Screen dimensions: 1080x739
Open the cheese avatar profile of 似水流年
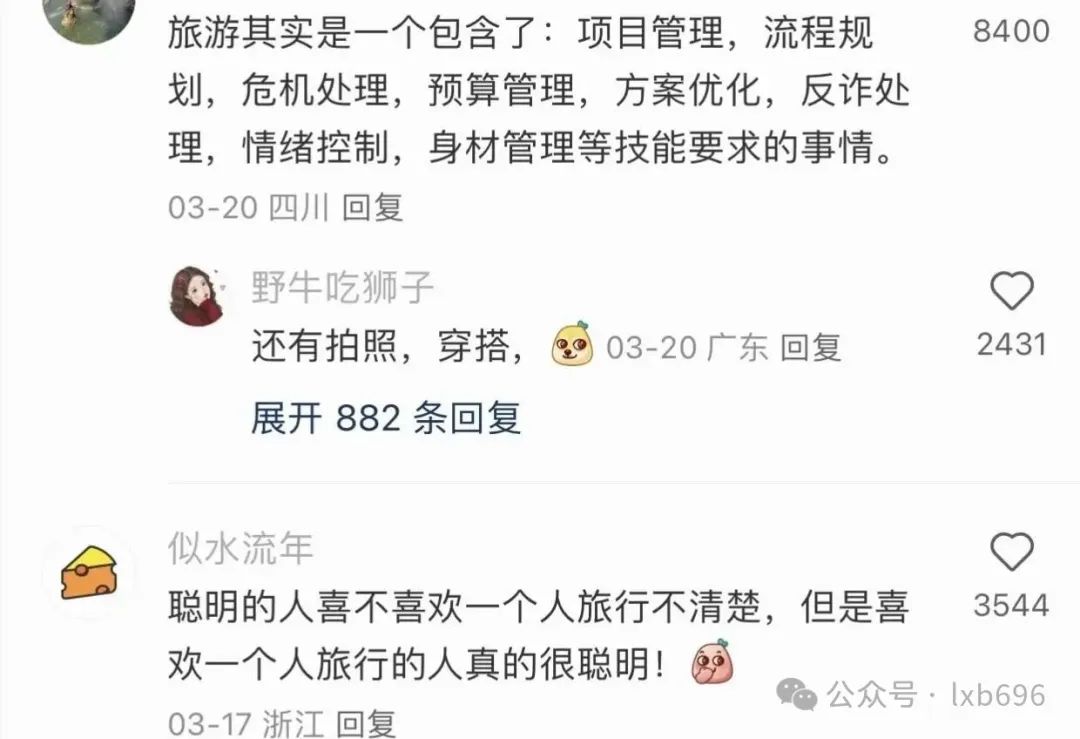[90, 573]
